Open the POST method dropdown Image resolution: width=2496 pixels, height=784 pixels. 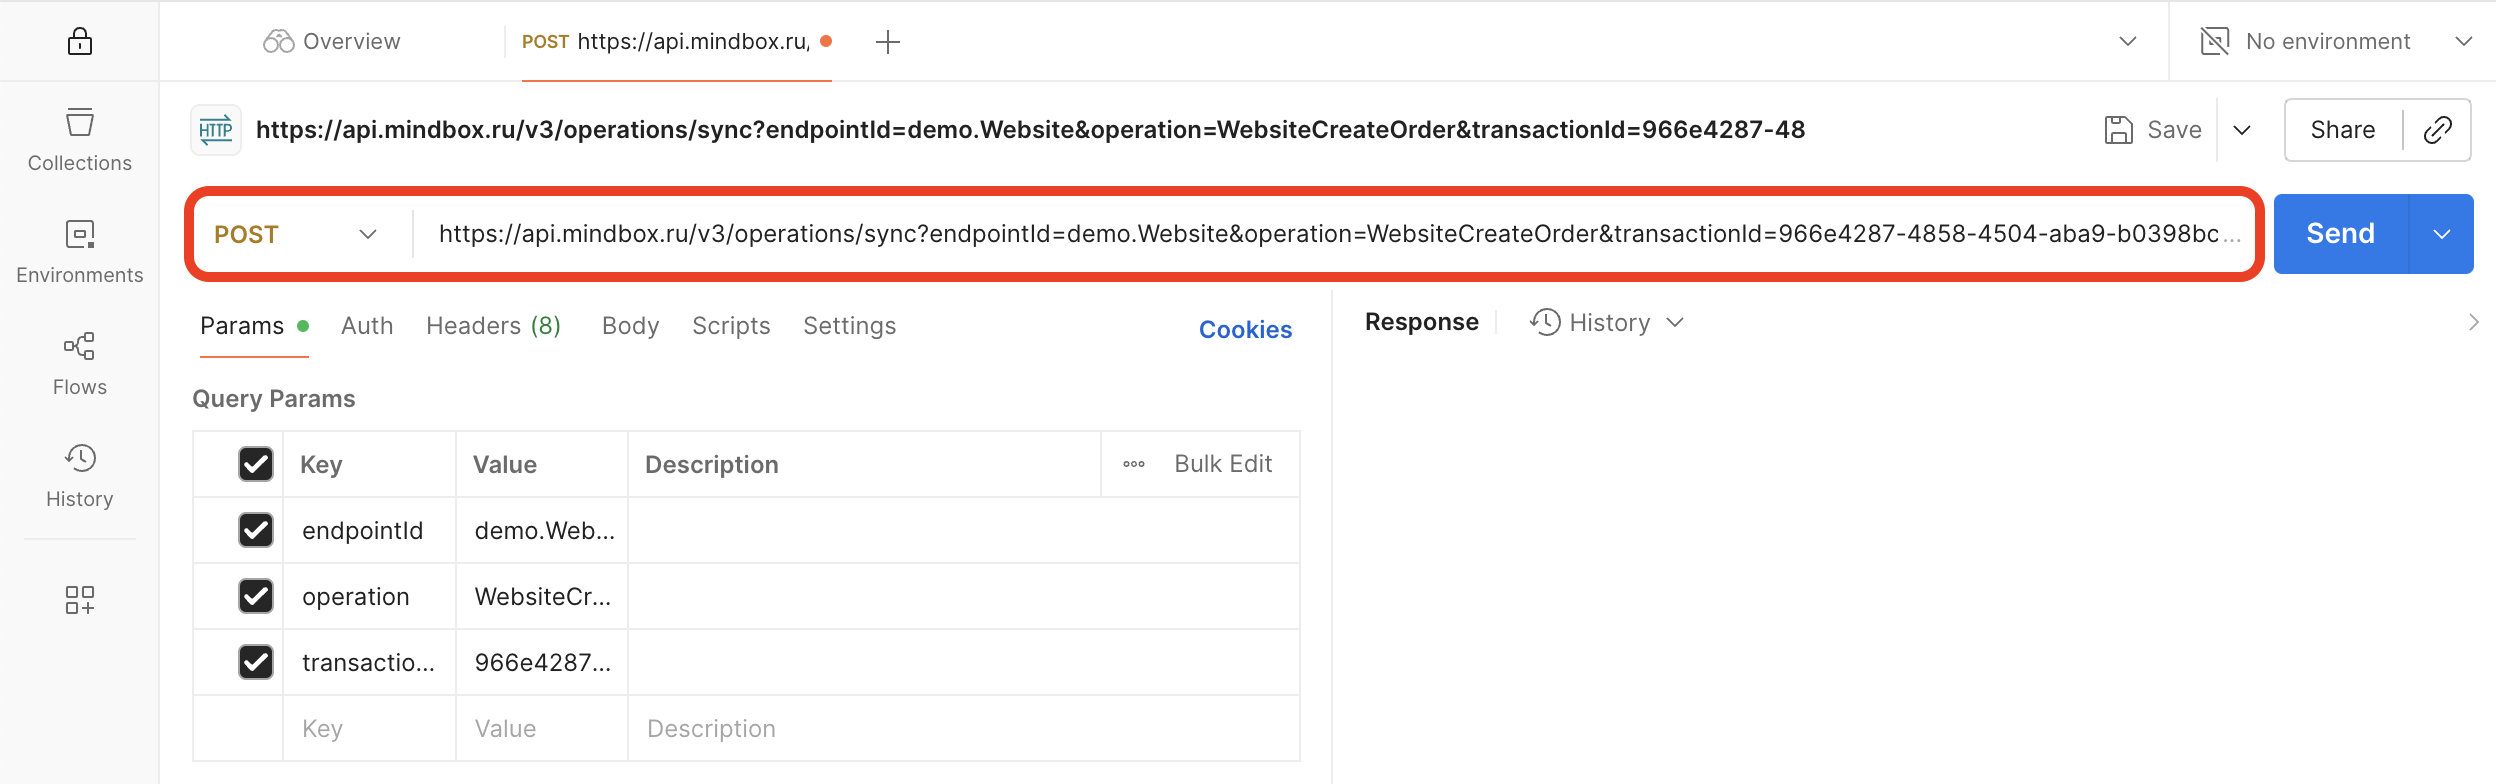[x=296, y=234]
